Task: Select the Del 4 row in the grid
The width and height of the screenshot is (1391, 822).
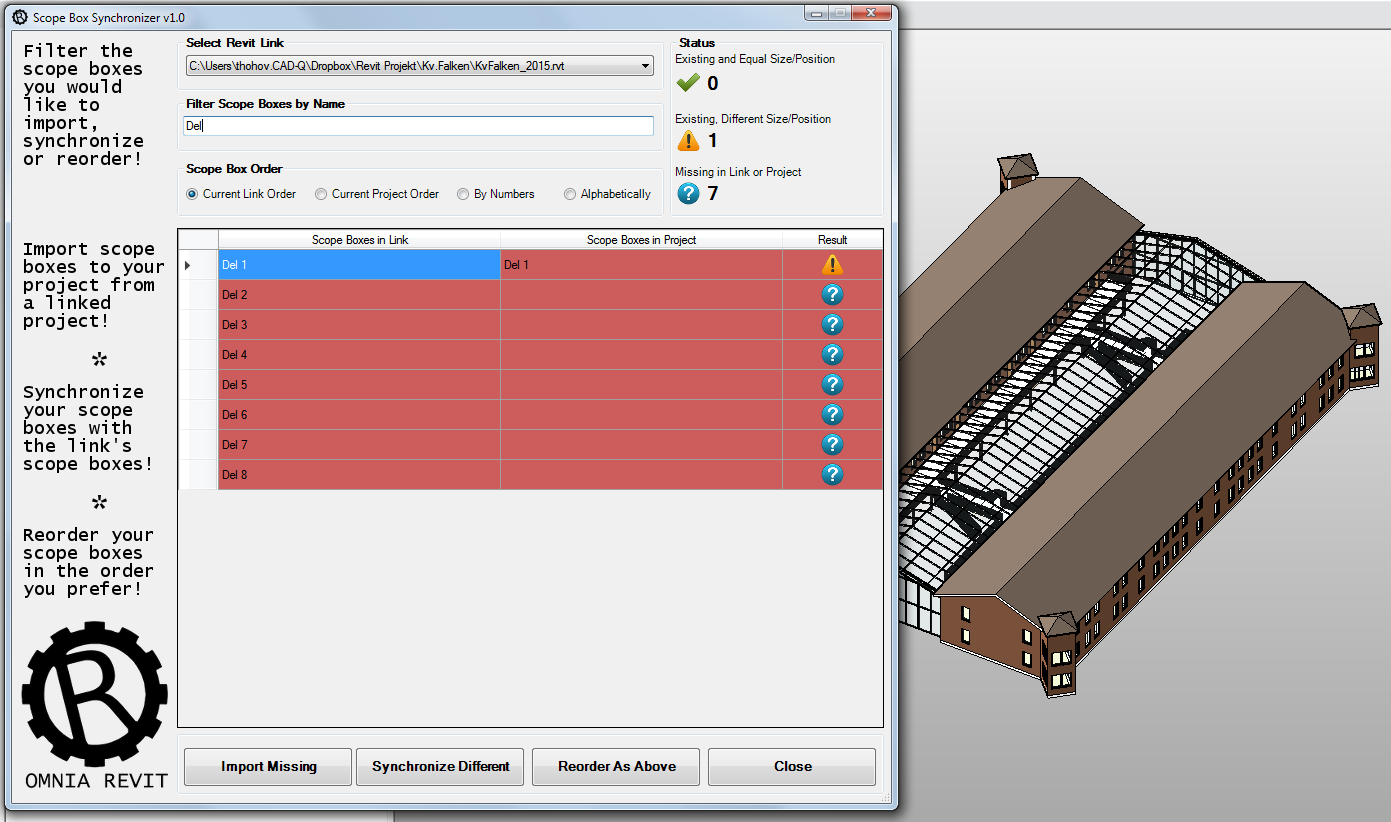Action: (350, 354)
